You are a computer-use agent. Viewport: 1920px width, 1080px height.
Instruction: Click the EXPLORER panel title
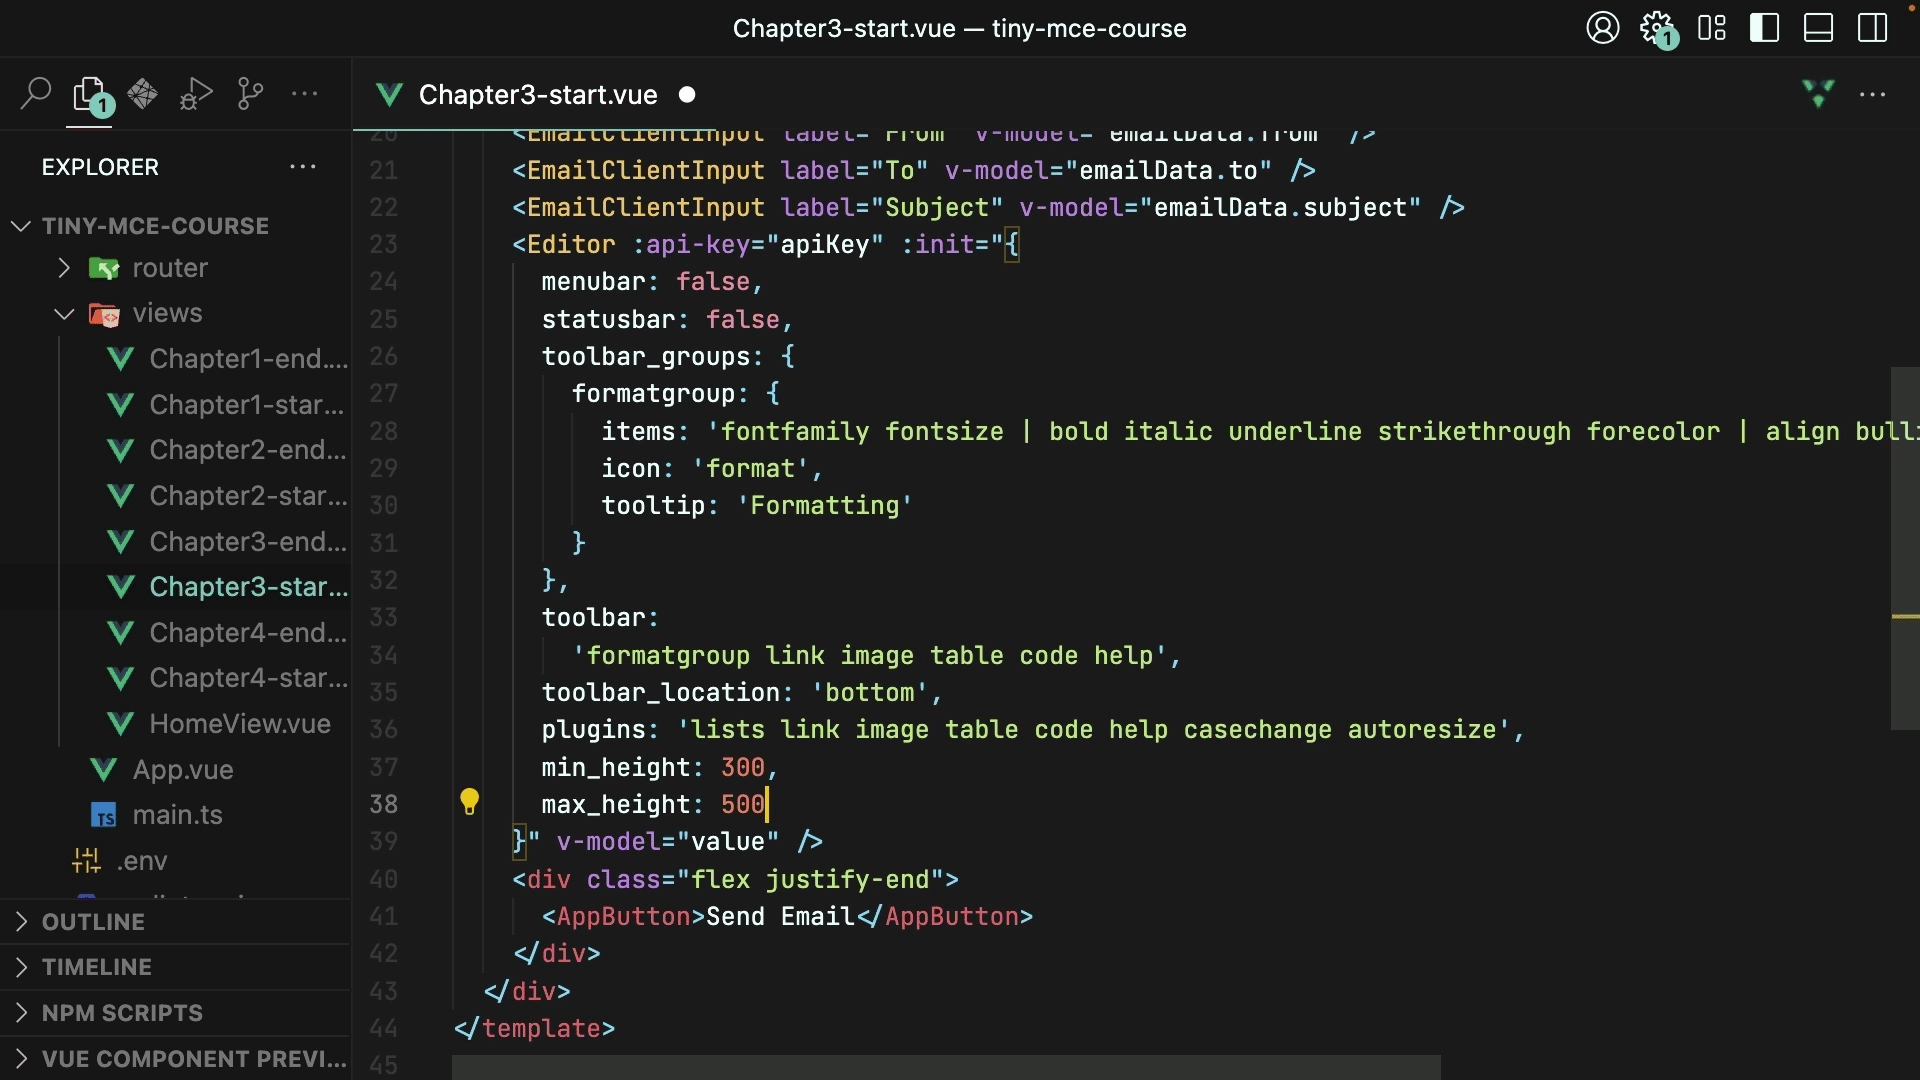100,167
